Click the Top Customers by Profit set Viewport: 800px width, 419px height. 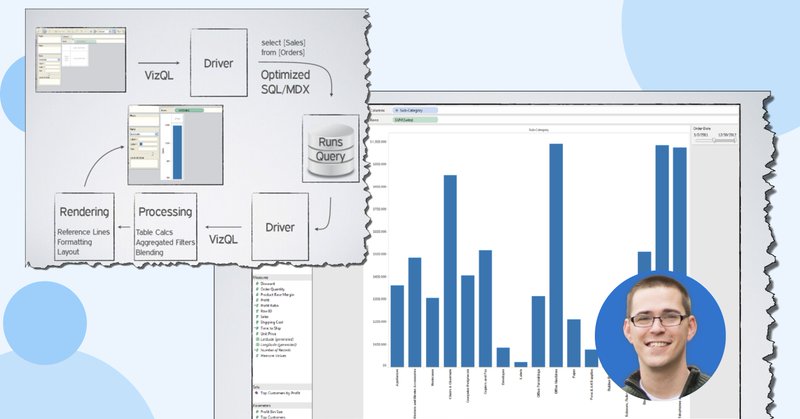tap(278, 393)
